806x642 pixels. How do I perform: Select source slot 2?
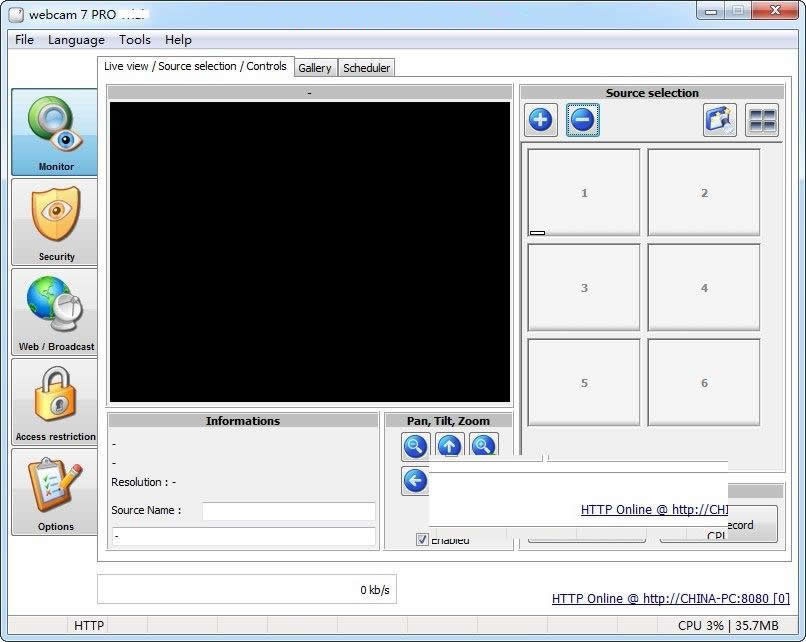tap(704, 193)
